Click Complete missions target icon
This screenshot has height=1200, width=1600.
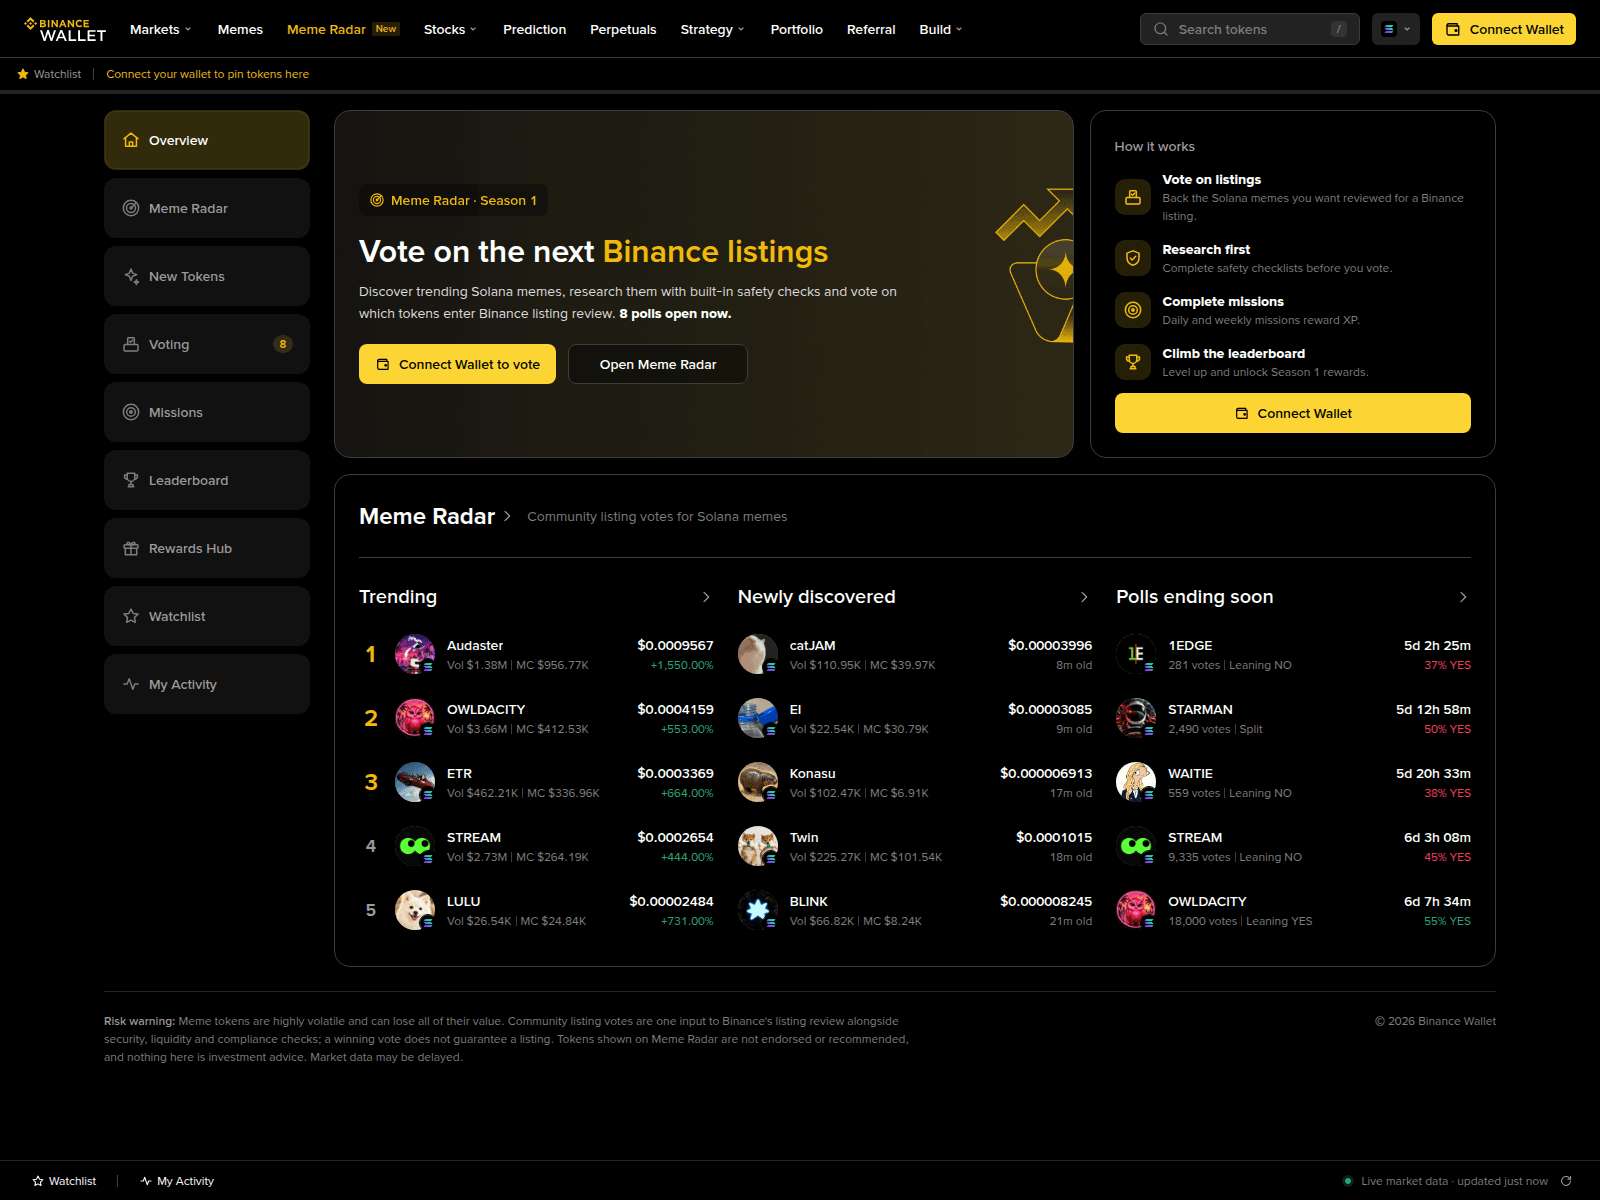pyautogui.click(x=1133, y=310)
